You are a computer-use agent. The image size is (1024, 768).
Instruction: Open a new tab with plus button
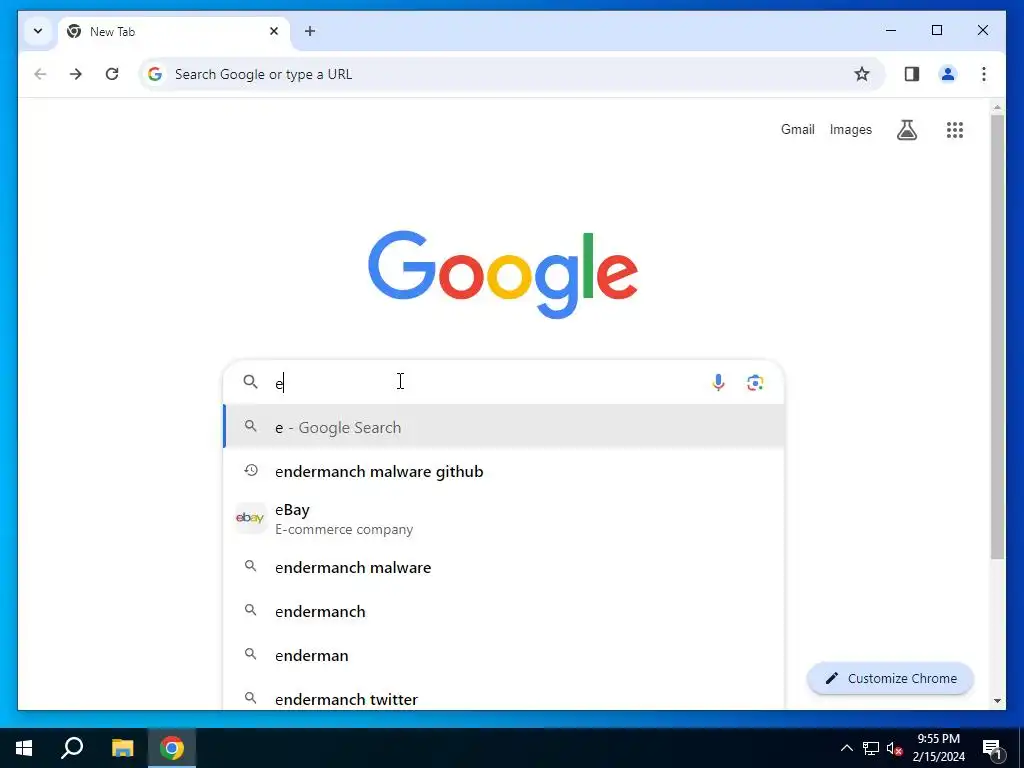310,31
